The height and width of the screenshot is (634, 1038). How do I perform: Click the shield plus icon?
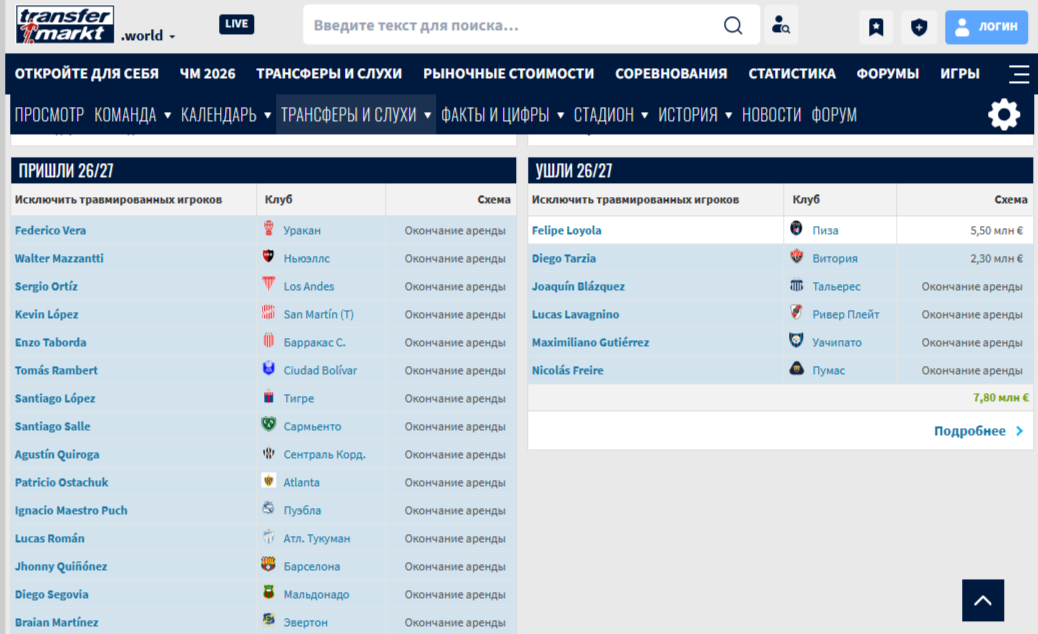(x=919, y=27)
